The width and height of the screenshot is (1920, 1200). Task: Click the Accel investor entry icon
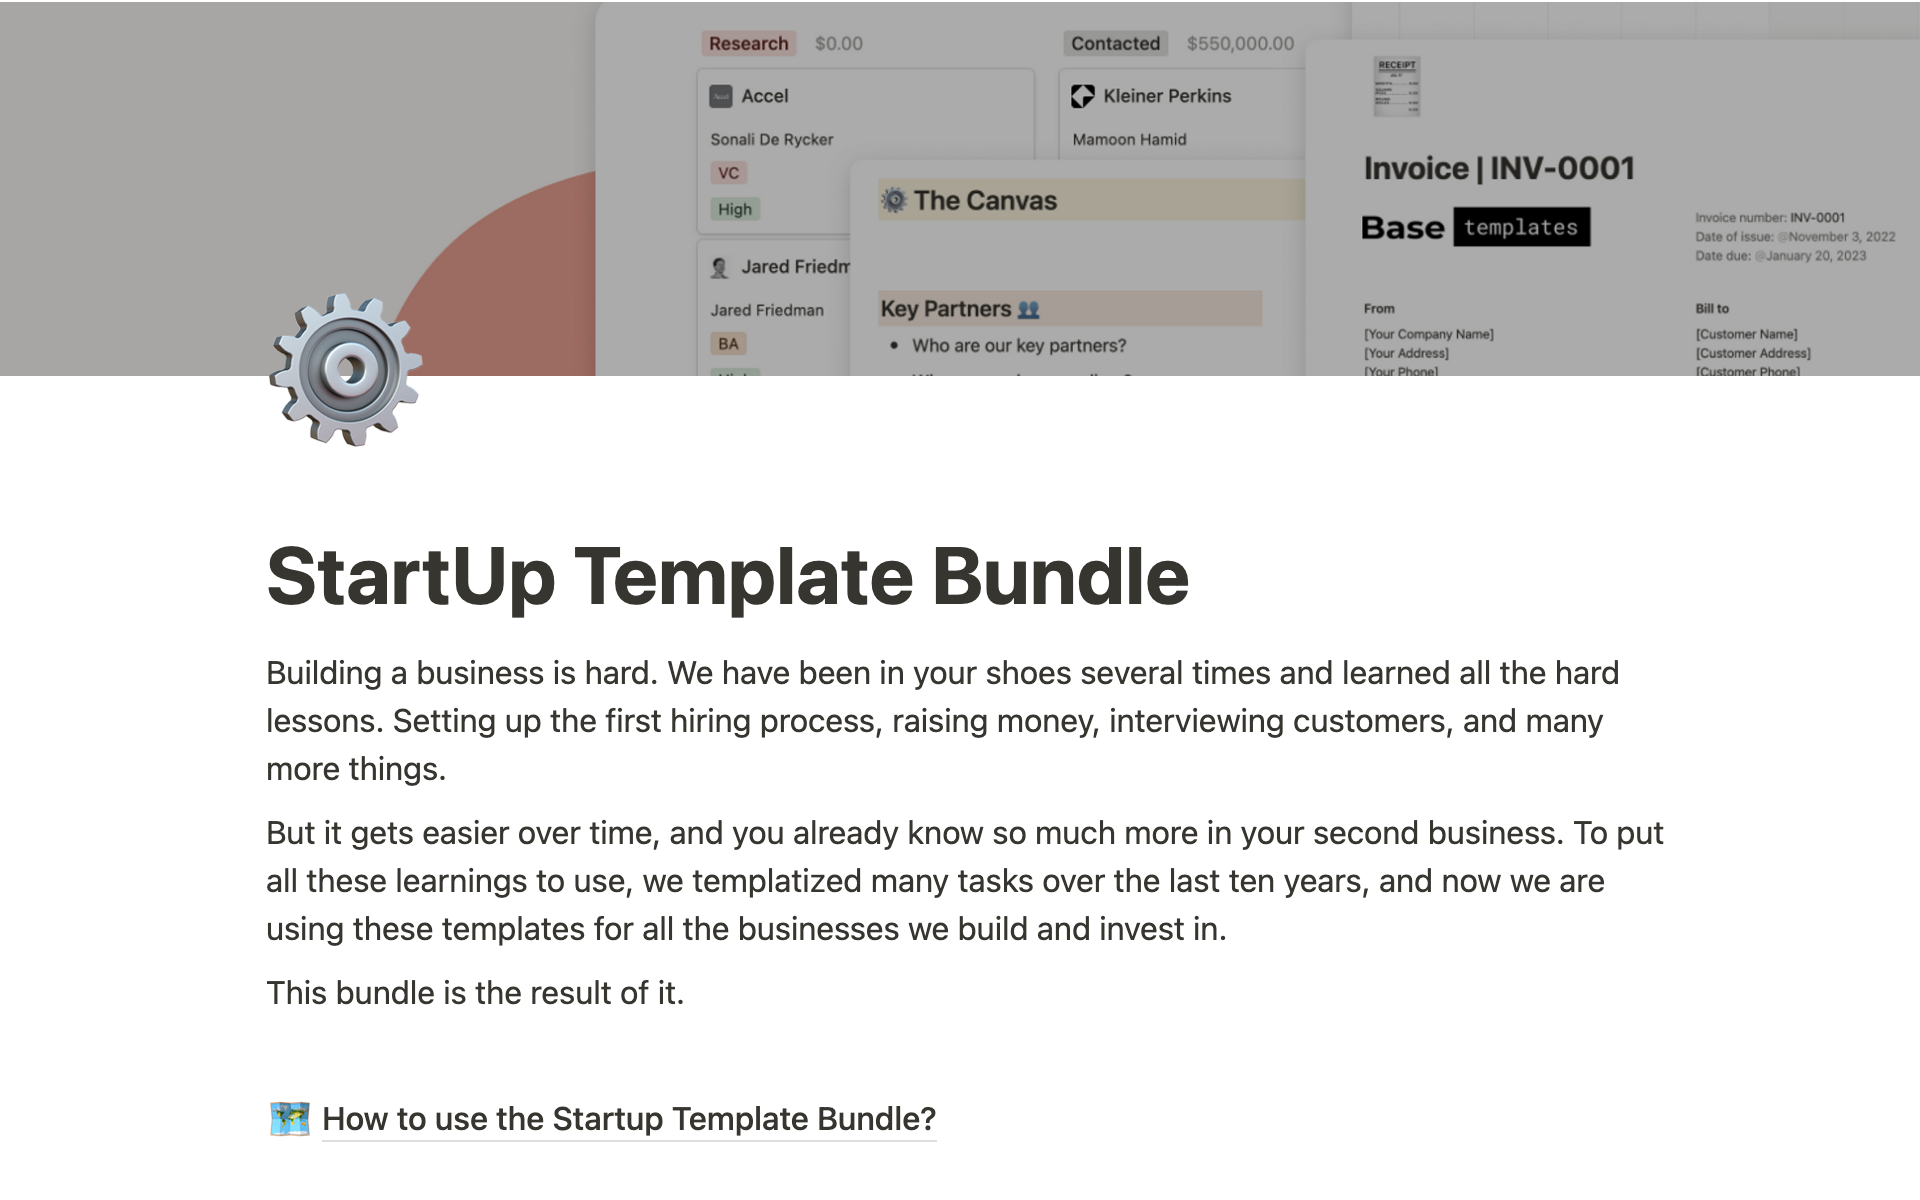tap(720, 95)
